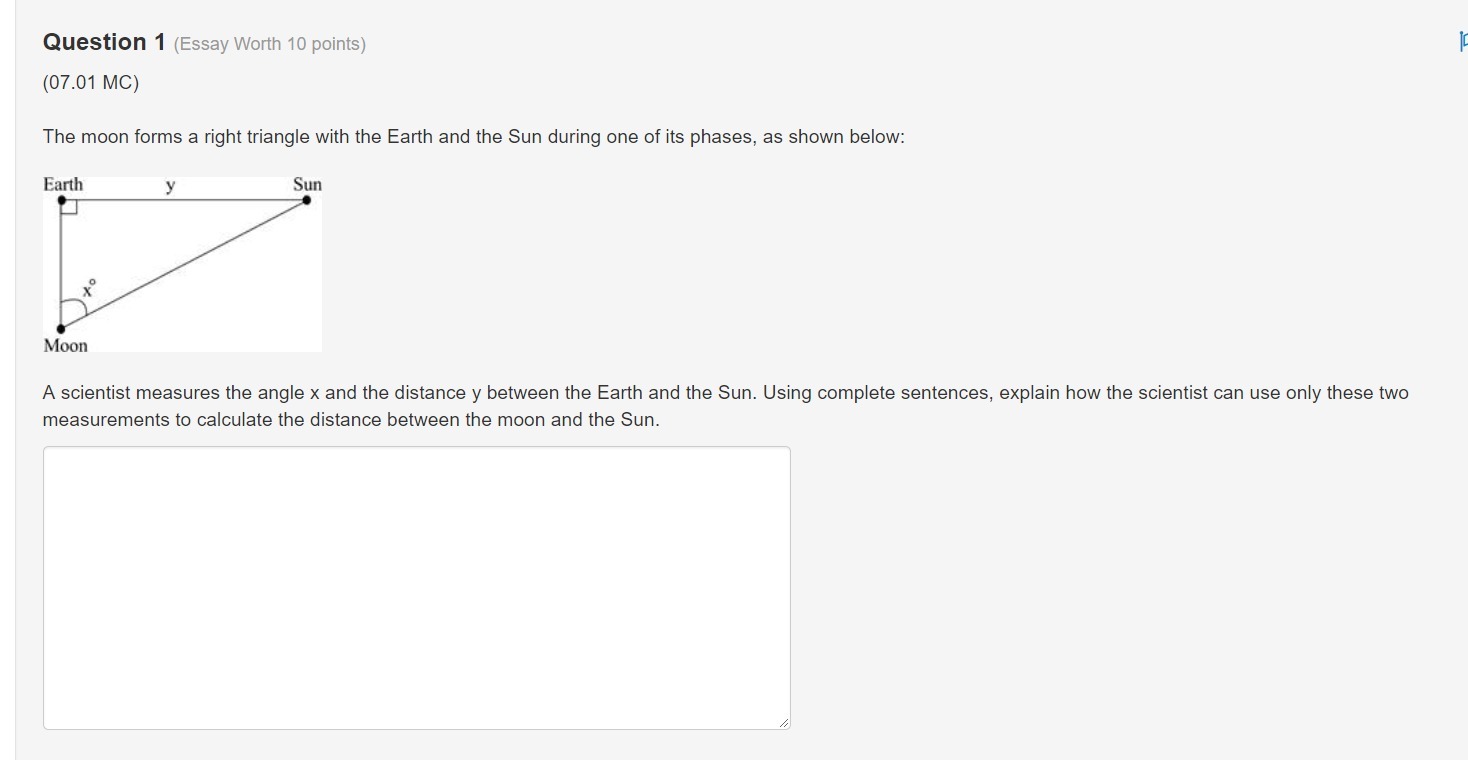The image size is (1468, 760).
Task: Click the Sun label in the diagram
Action: pyautogui.click(x=307, y=184)
